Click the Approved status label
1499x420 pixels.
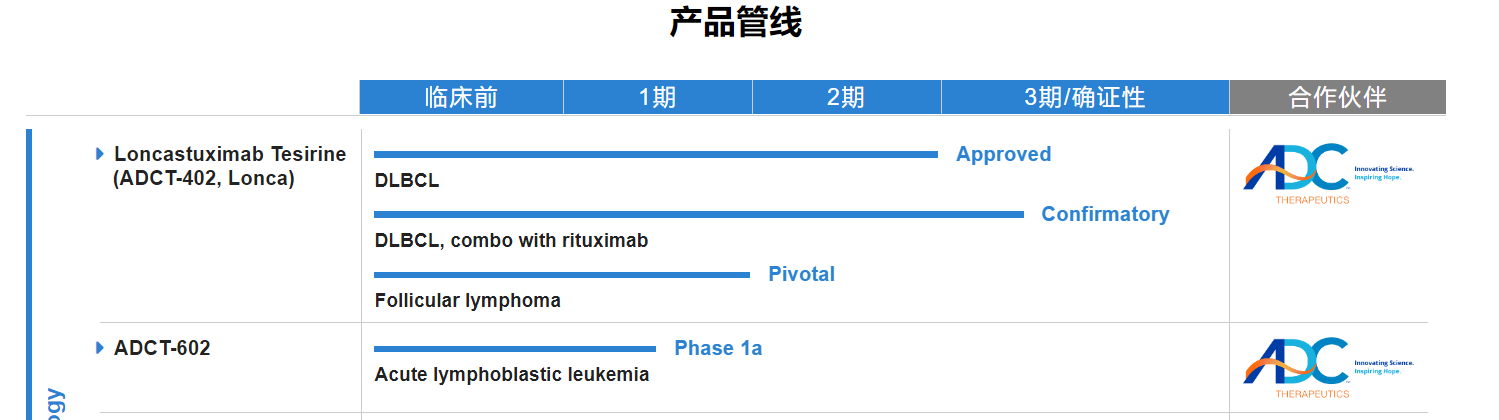(x=1003, y=154)
